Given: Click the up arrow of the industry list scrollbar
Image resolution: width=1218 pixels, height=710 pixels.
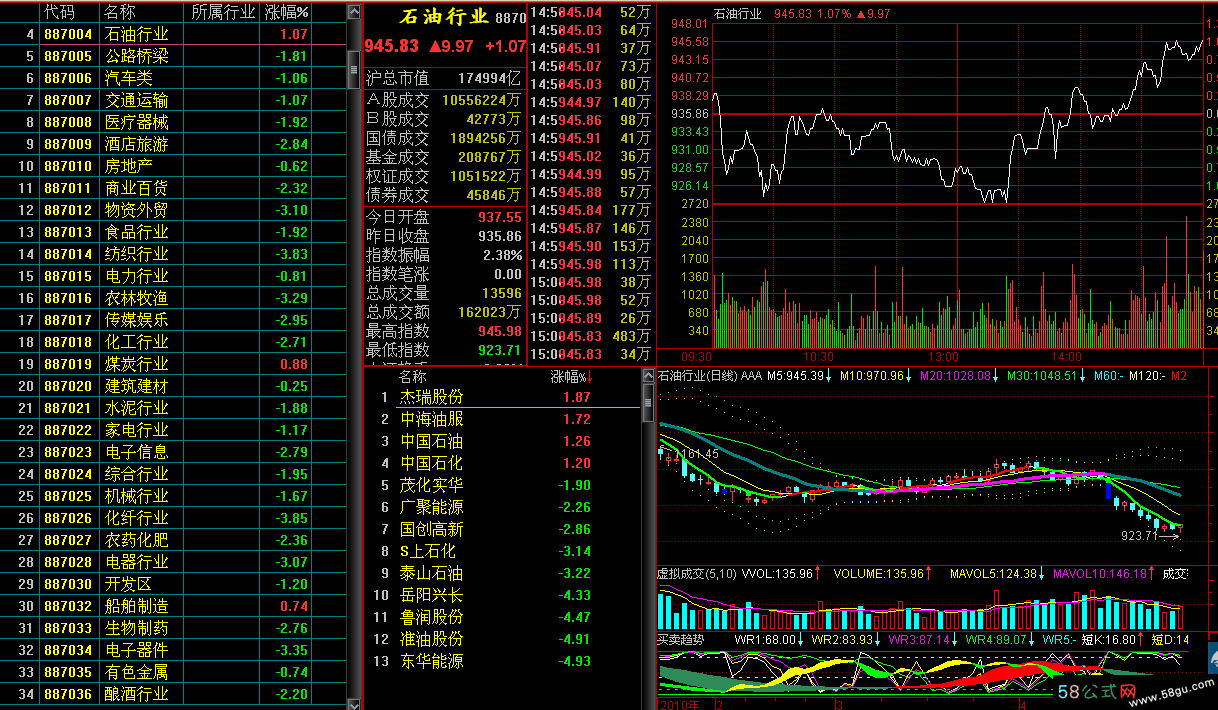Looking at the screenshot, I should pyautogui.click(x=353, y=12).
